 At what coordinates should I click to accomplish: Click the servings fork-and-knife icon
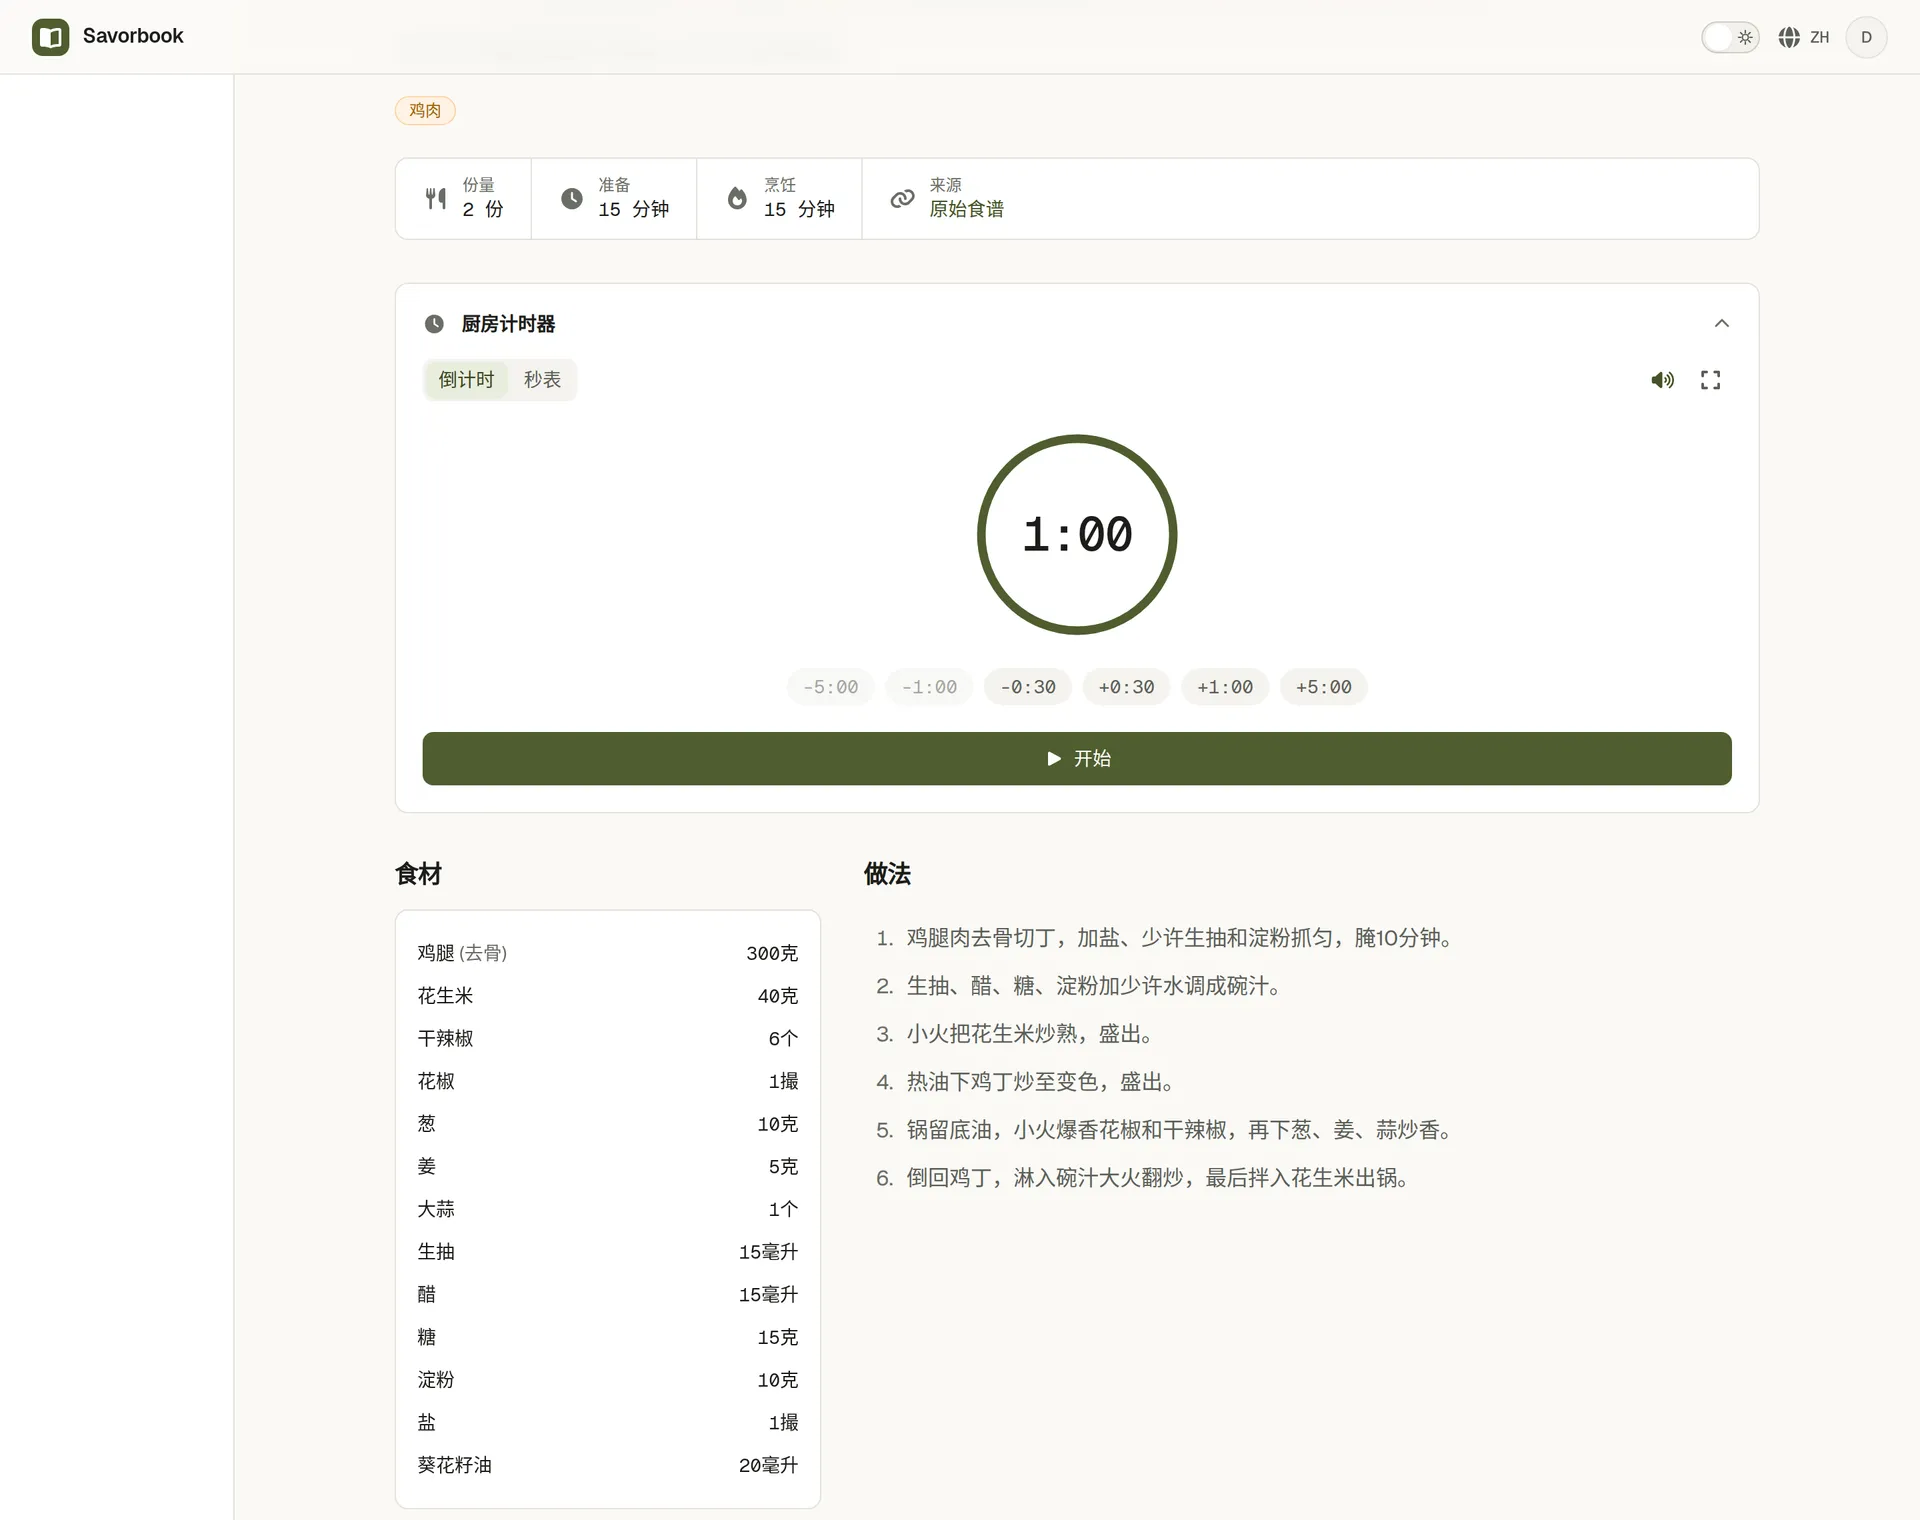(436, 198)
